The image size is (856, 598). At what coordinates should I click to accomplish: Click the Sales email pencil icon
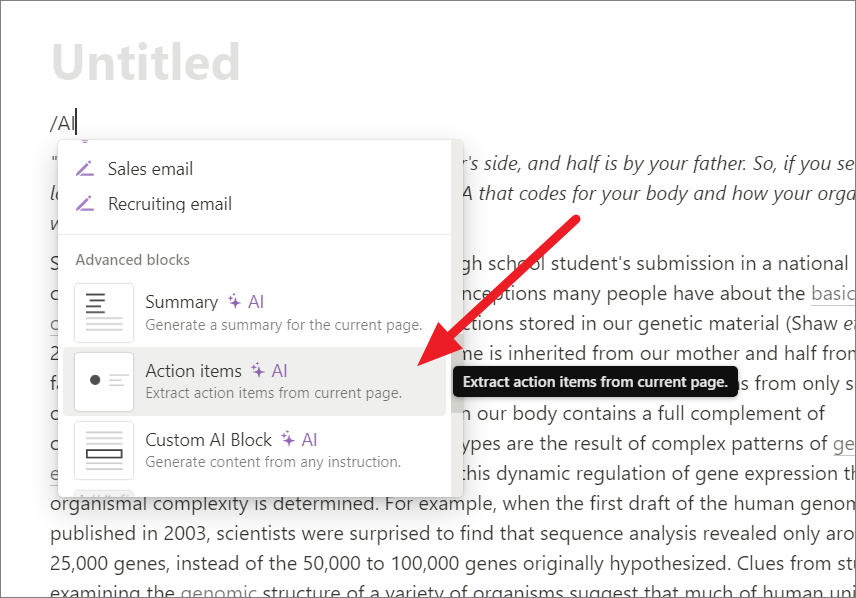click(85, 169)
